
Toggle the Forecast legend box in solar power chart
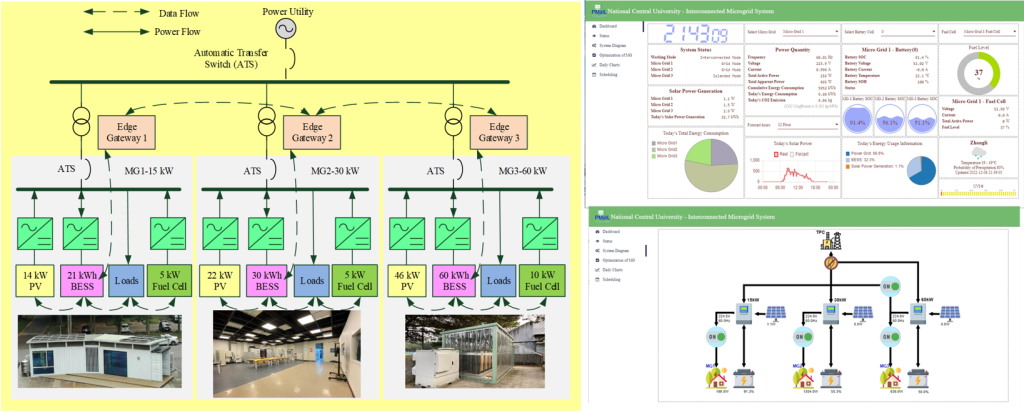coord(793,154)
